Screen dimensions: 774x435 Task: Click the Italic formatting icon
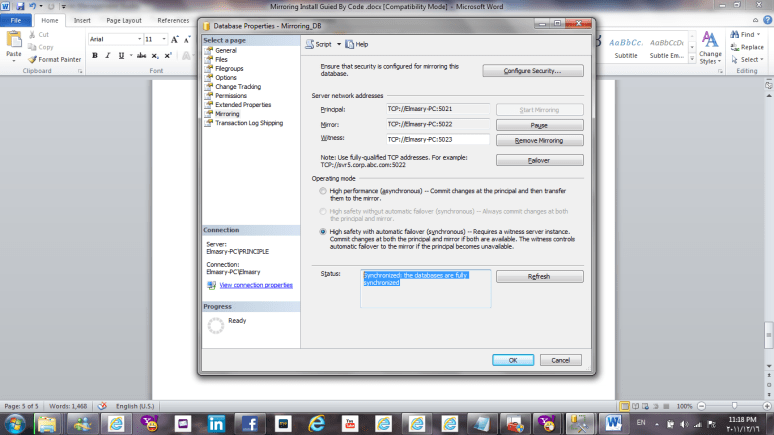pyautogui.click(x=107, y=56)
